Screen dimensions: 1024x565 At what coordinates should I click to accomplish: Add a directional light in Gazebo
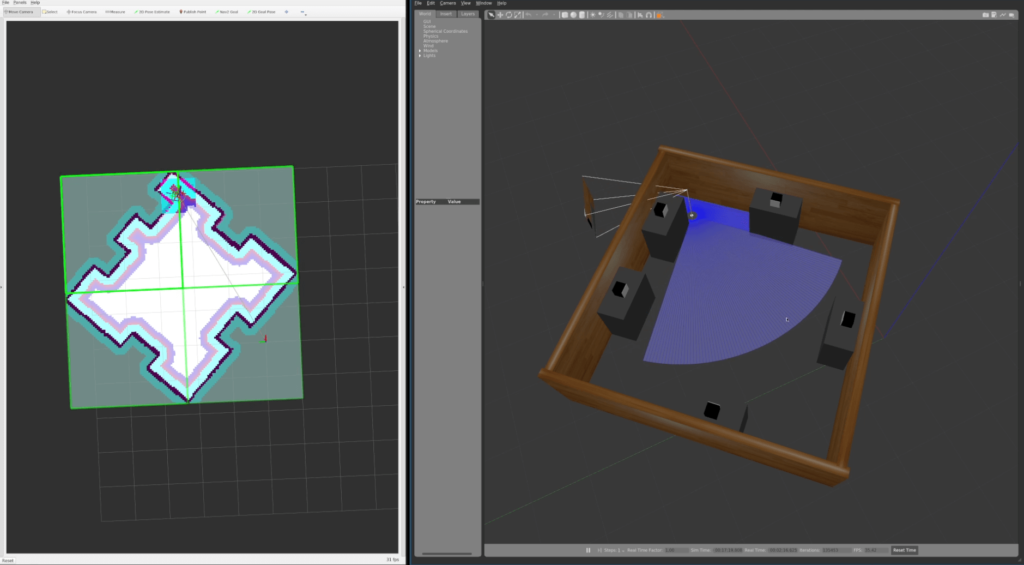pyautogui.click(x=610, y=15)
